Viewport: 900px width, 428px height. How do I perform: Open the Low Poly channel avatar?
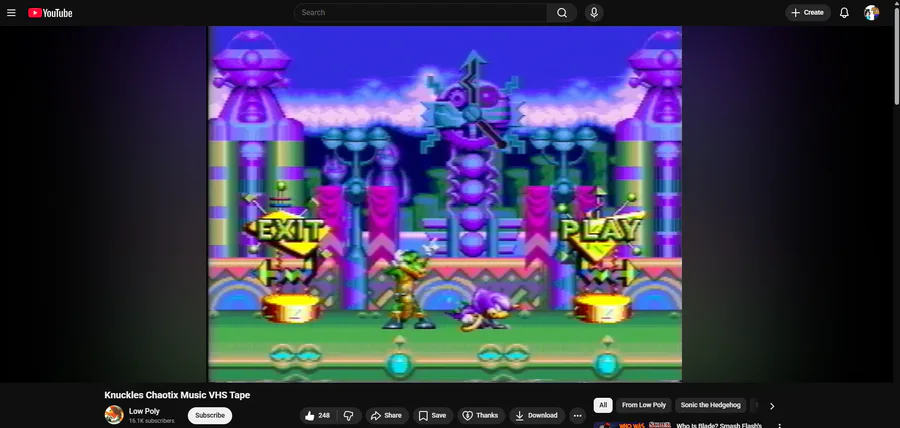point(114,415)
